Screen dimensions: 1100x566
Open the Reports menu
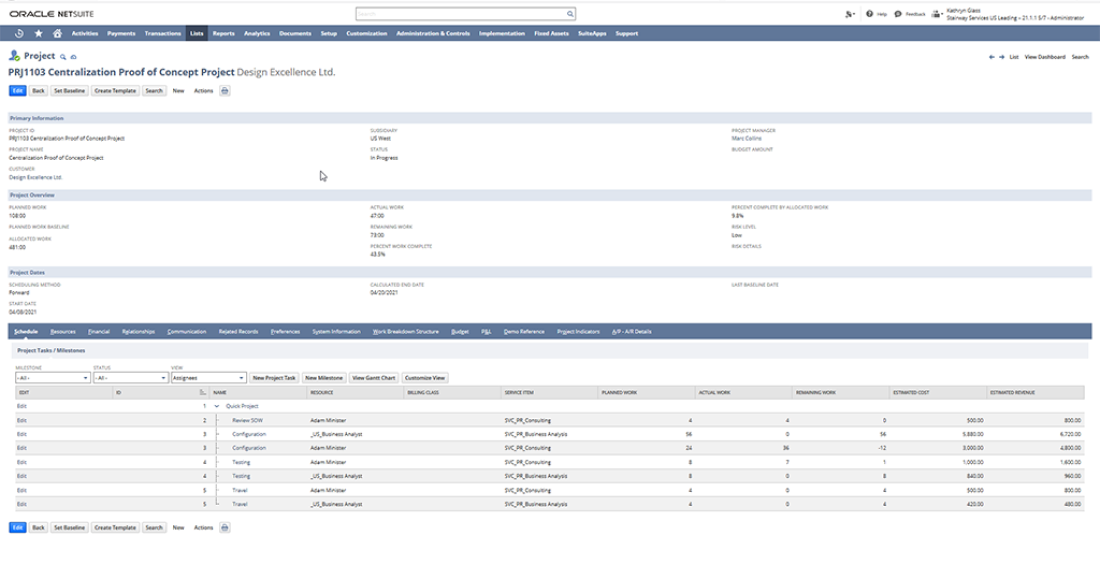tap(223, 33)
